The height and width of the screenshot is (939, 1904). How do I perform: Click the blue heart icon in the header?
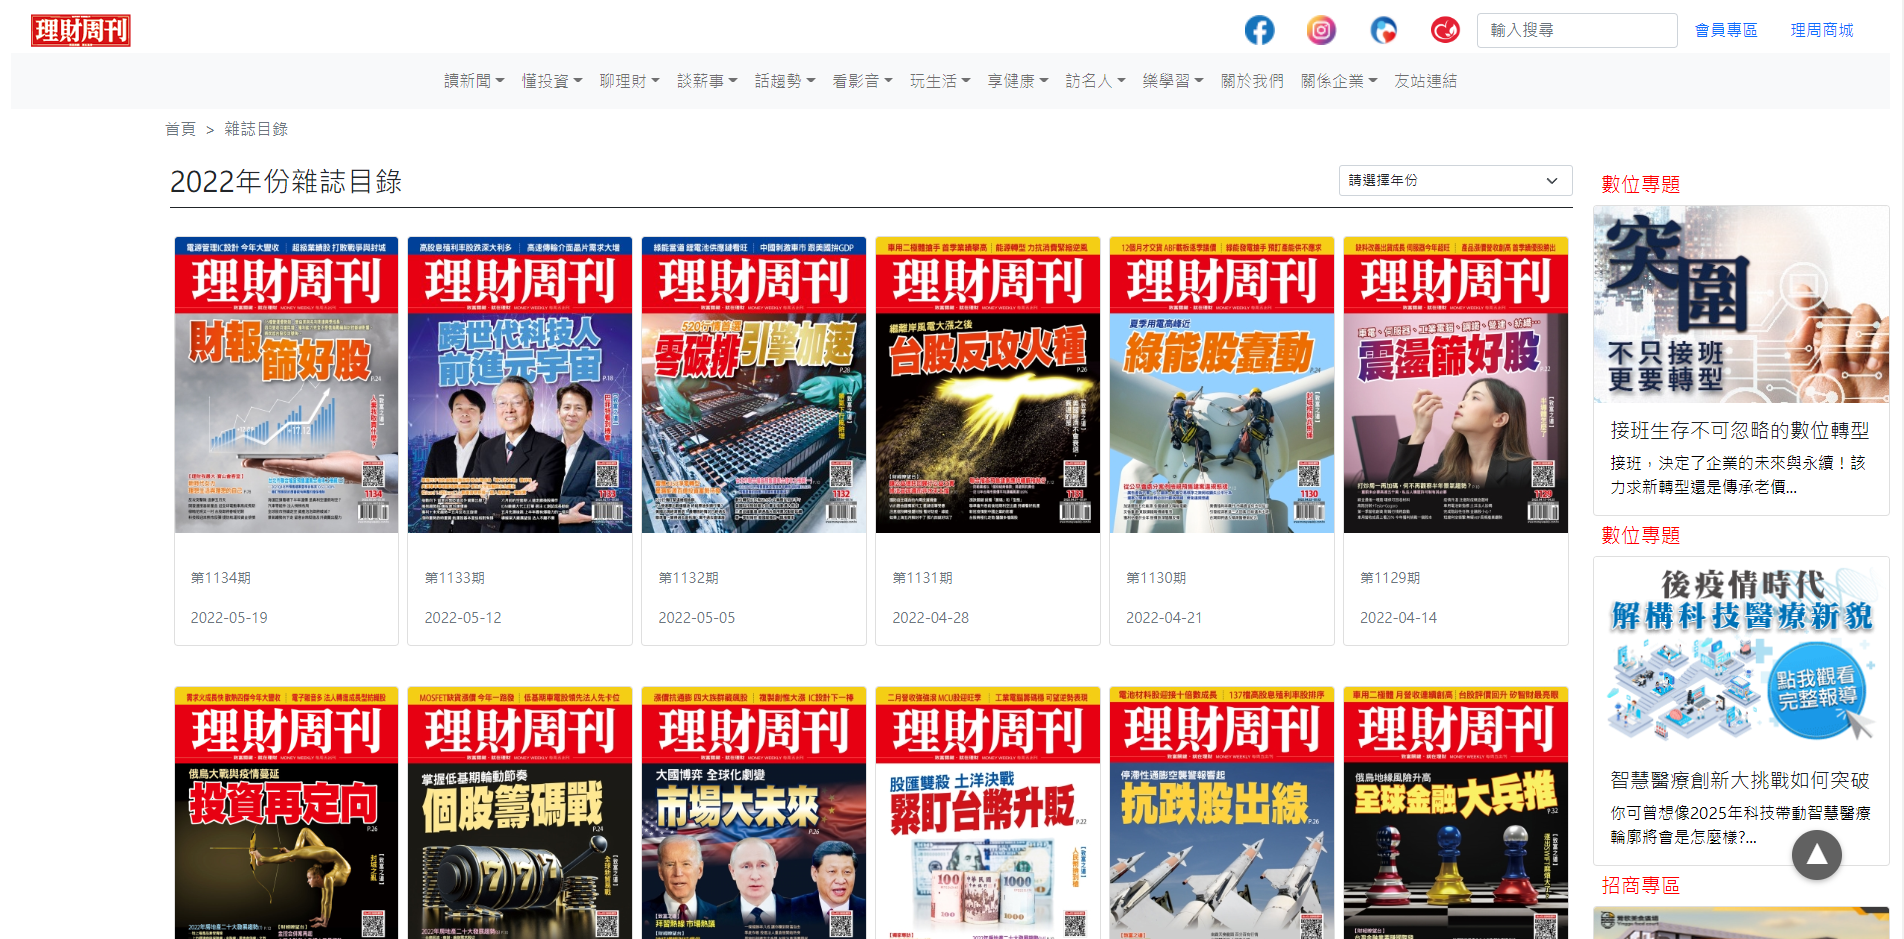(x=1383, y=30)
